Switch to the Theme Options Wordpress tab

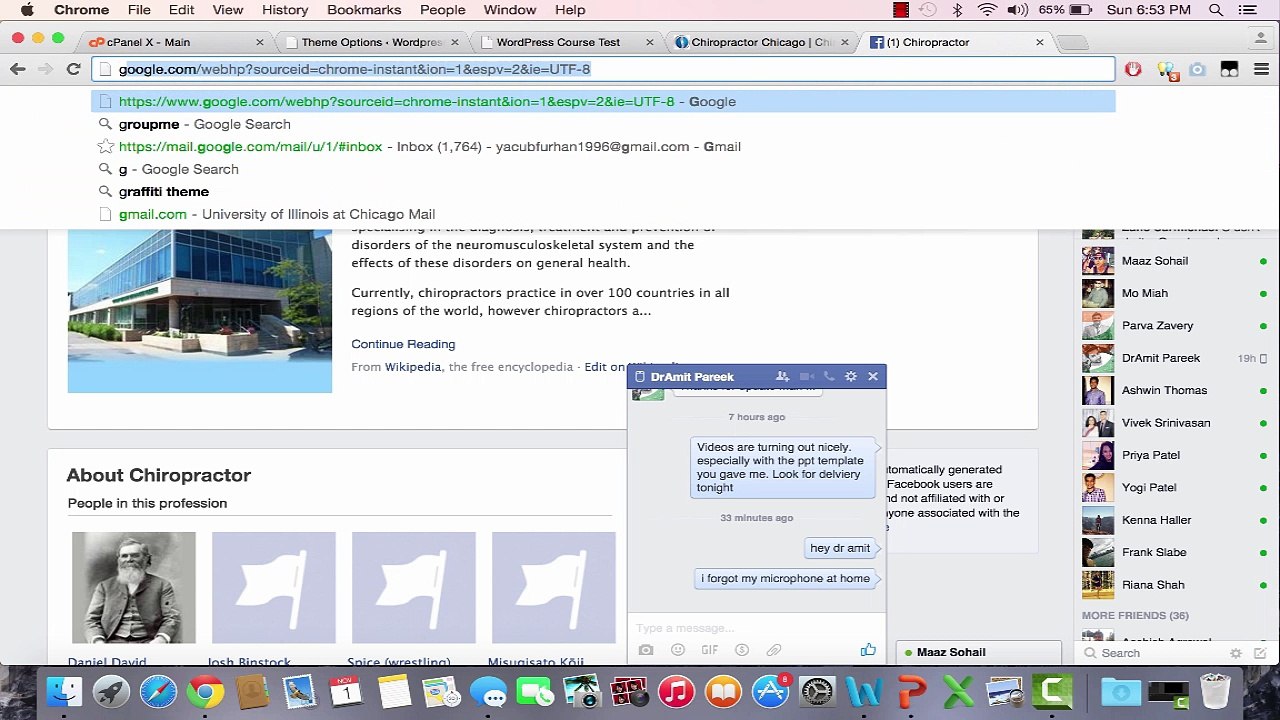369,42
